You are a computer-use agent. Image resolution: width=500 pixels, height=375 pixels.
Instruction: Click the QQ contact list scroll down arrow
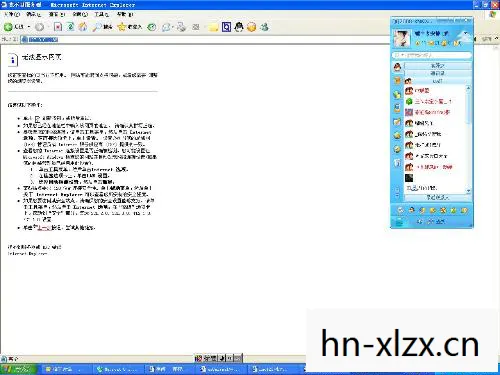[468, 191]
